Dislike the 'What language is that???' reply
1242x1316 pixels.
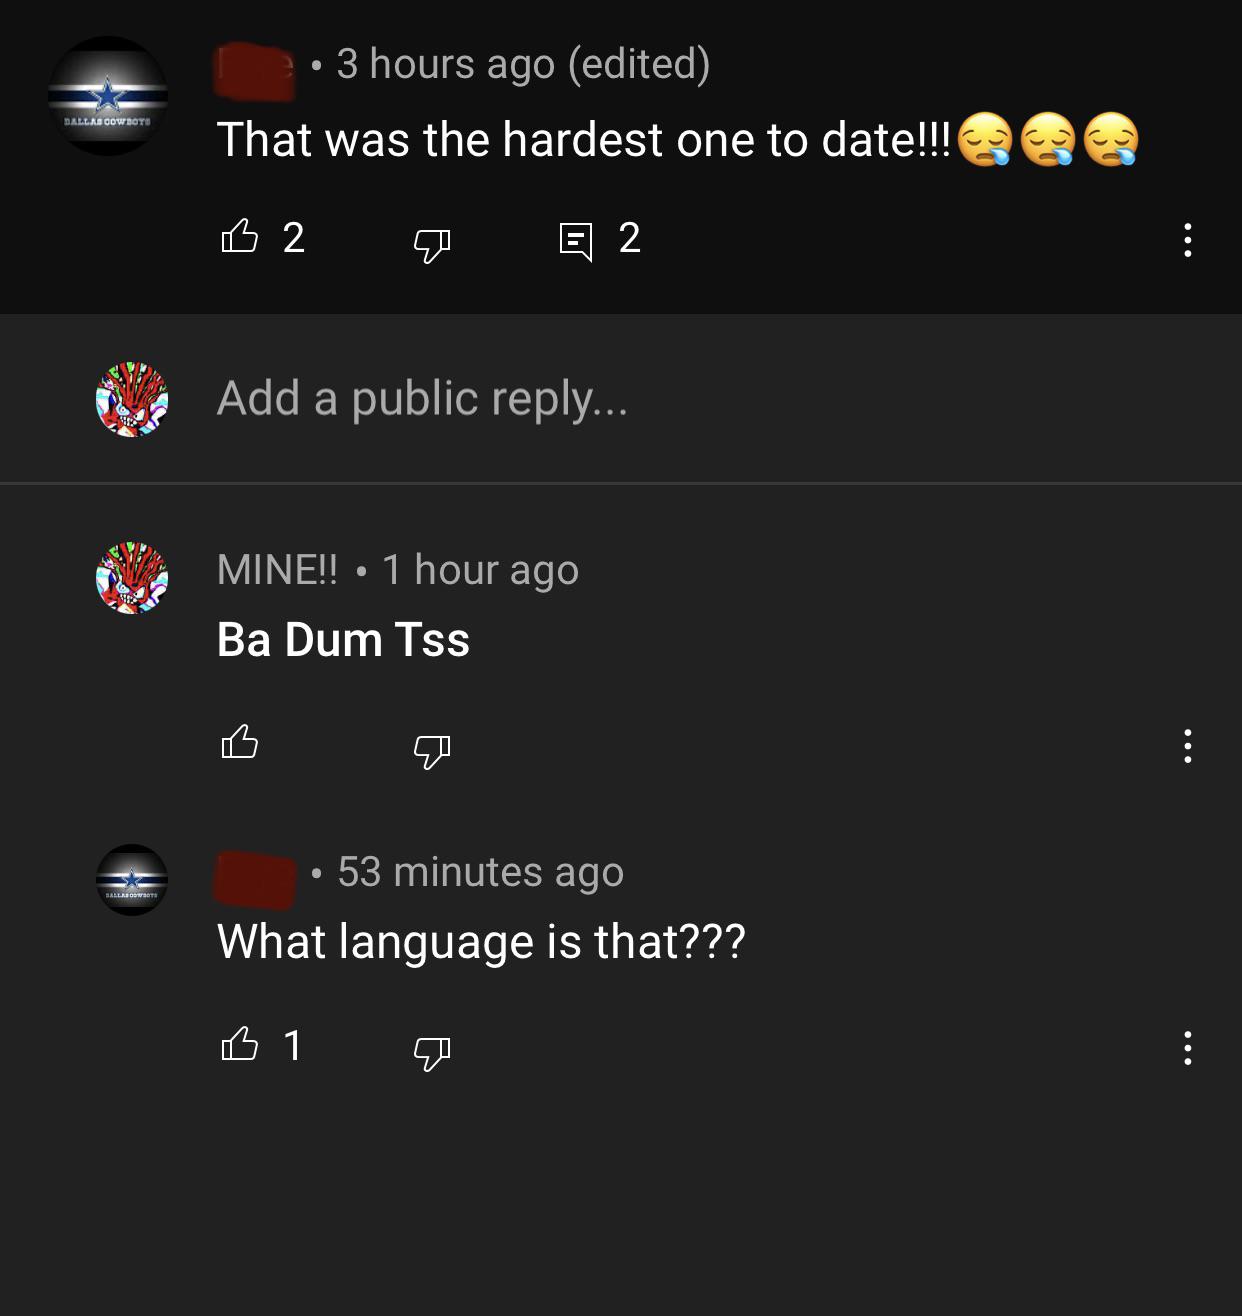[x=432, y=1052]
